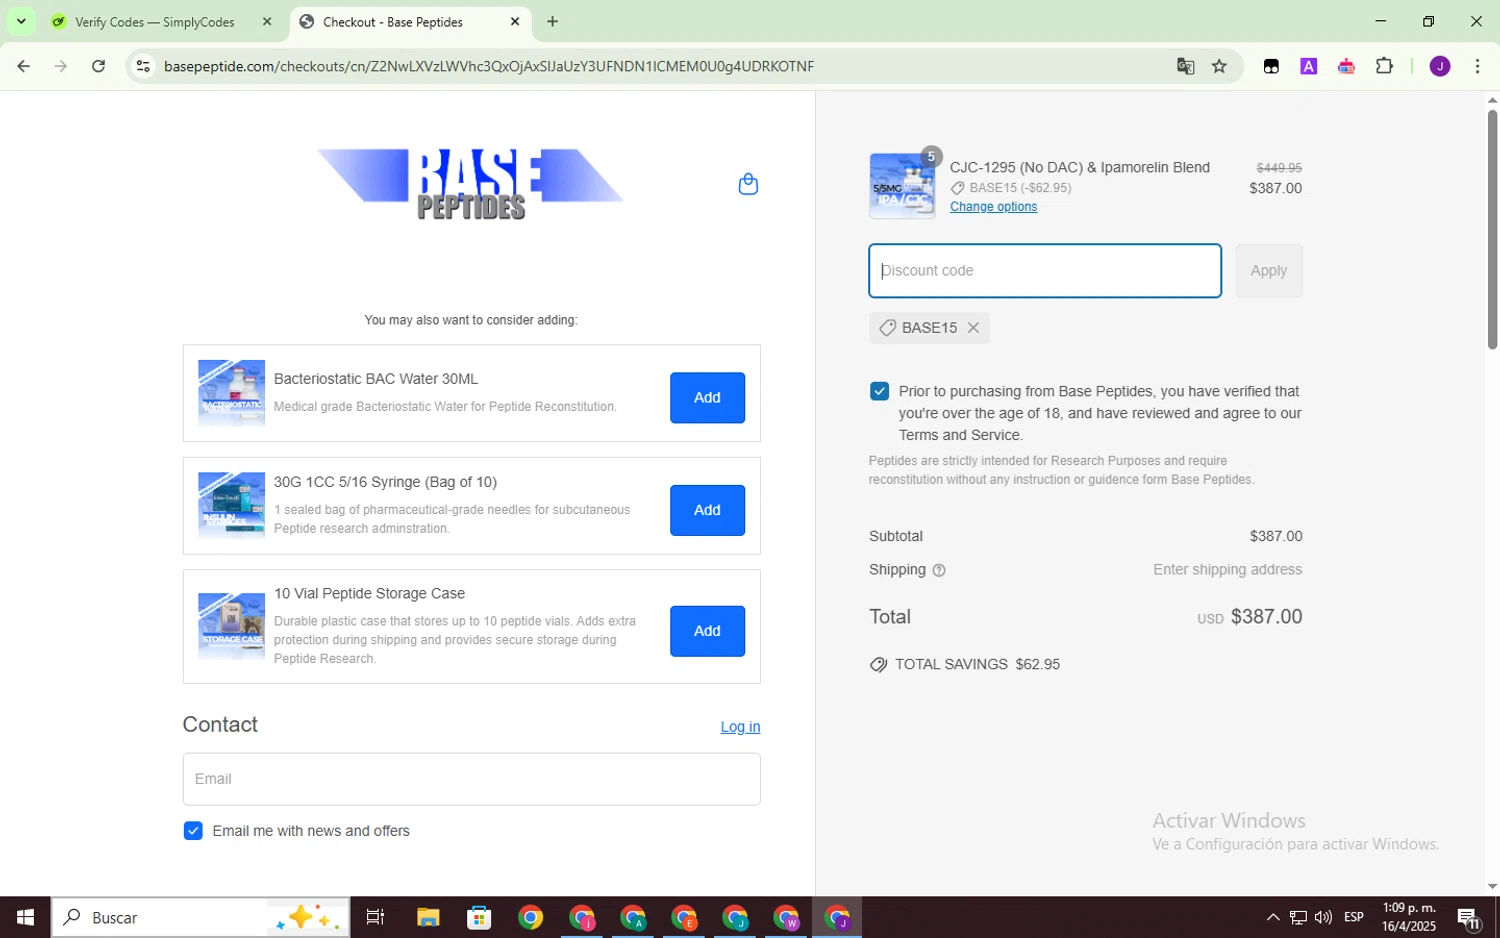This screenshot has height=938, width=1500.
Task: Open the taskbar clock showing 1:09 p. m.
Action: (x=1409, y=917)
